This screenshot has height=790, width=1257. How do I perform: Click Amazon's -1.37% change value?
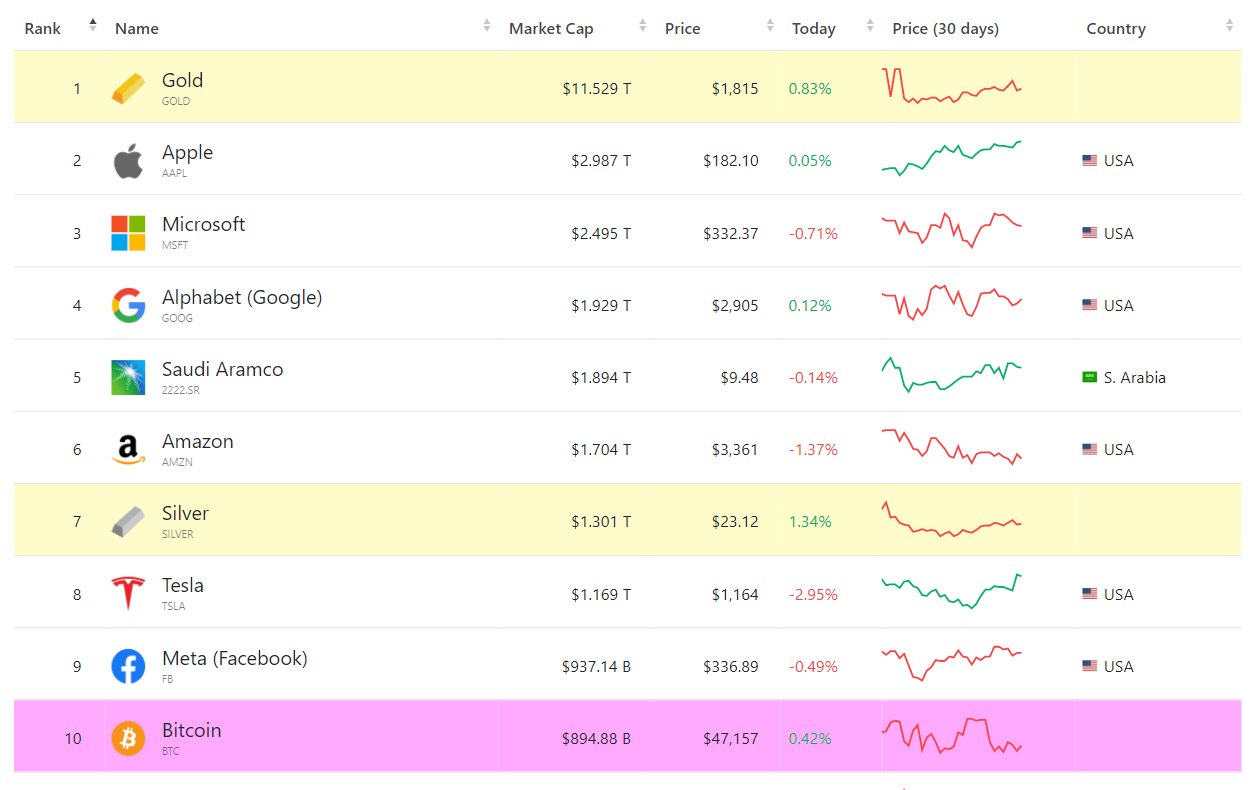[813, 450]
